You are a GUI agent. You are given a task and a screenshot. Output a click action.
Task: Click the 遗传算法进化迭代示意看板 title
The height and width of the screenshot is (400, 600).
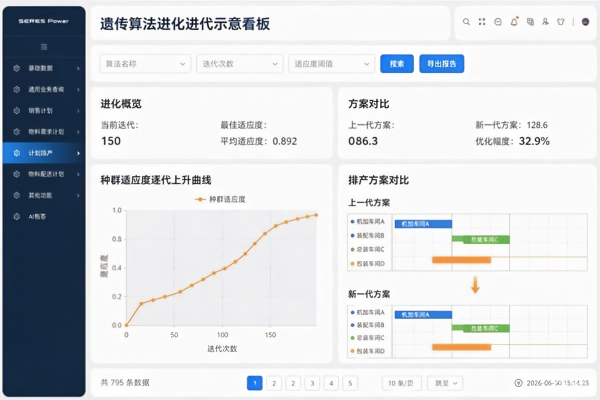click(x=185, y=24)
